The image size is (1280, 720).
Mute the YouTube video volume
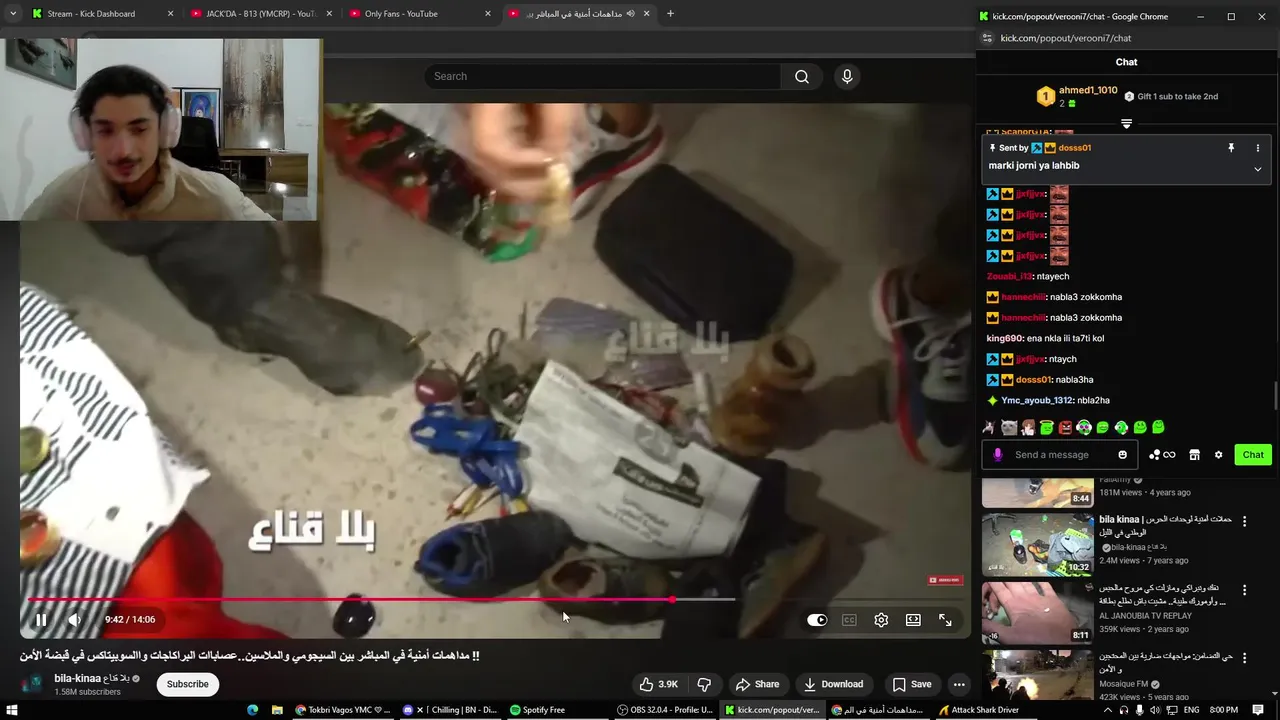tap(75, 620)
